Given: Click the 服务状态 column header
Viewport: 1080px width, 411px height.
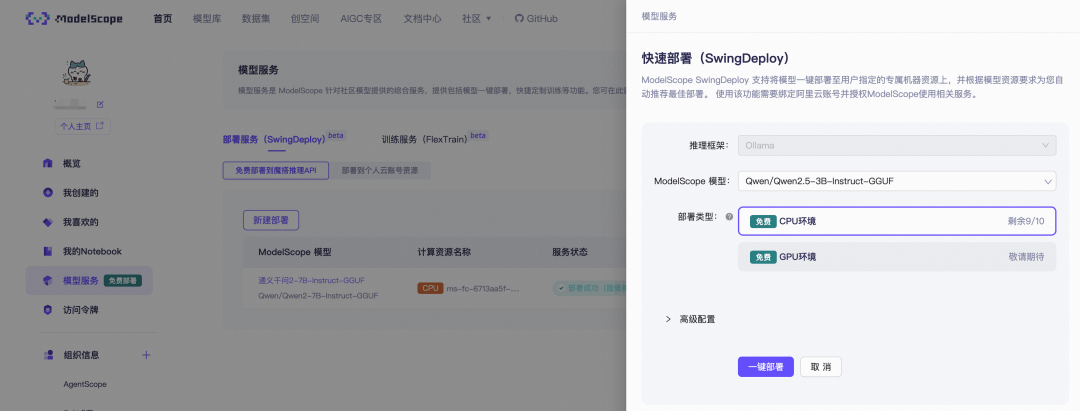Looking at the screenshot, I should [x=570, y=252].
